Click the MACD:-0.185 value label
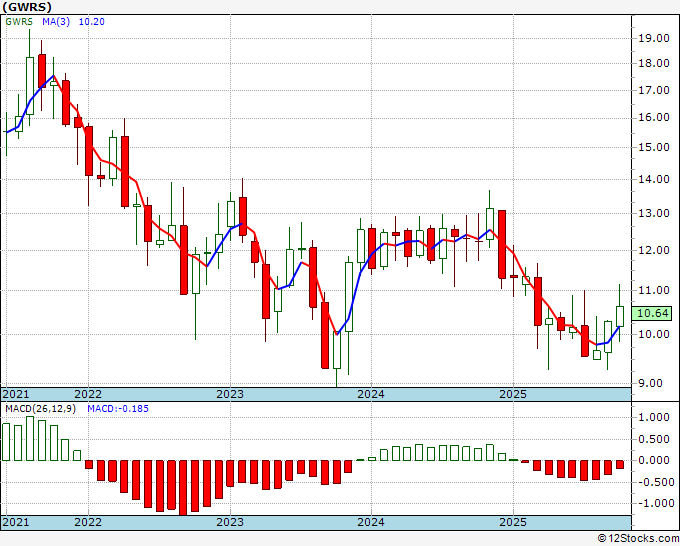The width and height of the screenshot is (680, 546). pos(118,409)
